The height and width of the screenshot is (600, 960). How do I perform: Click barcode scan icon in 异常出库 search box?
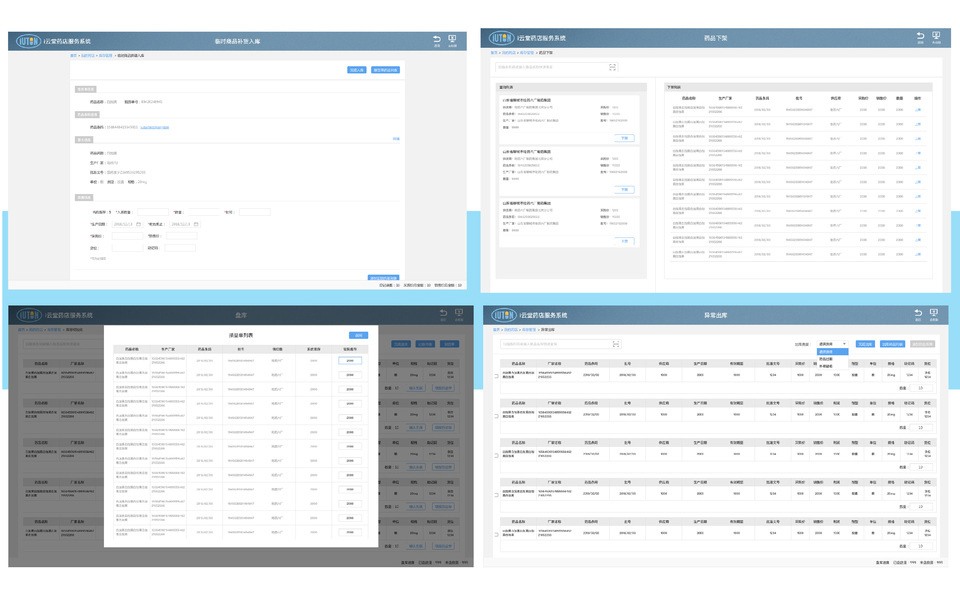click(616, 344)
